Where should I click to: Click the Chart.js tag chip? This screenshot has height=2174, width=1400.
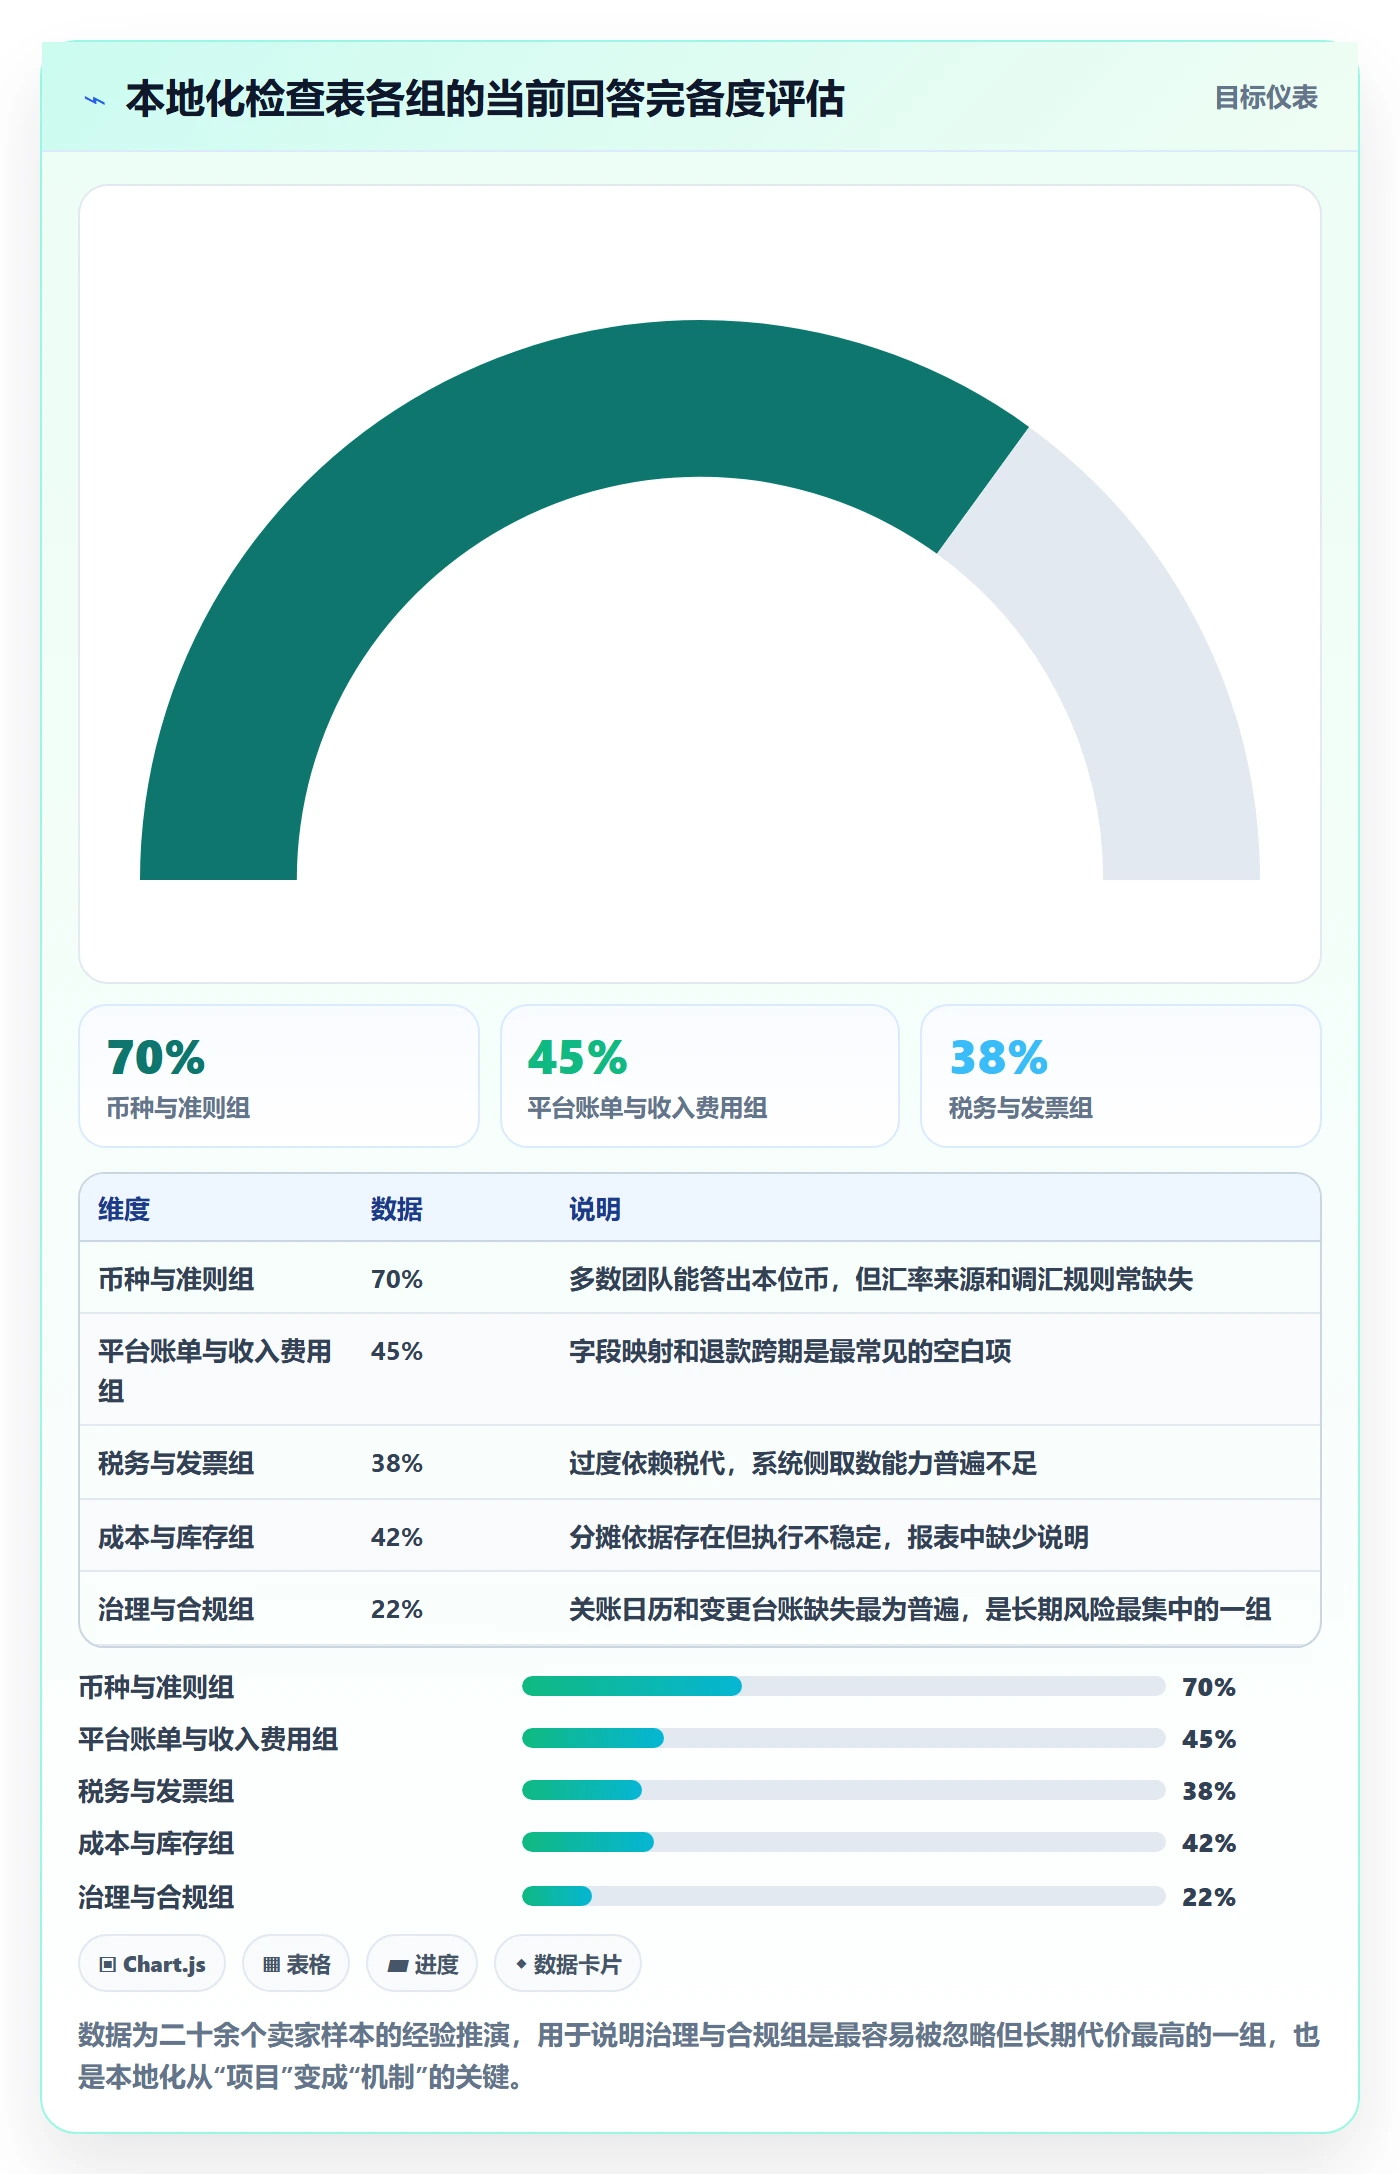[152, 1964]
